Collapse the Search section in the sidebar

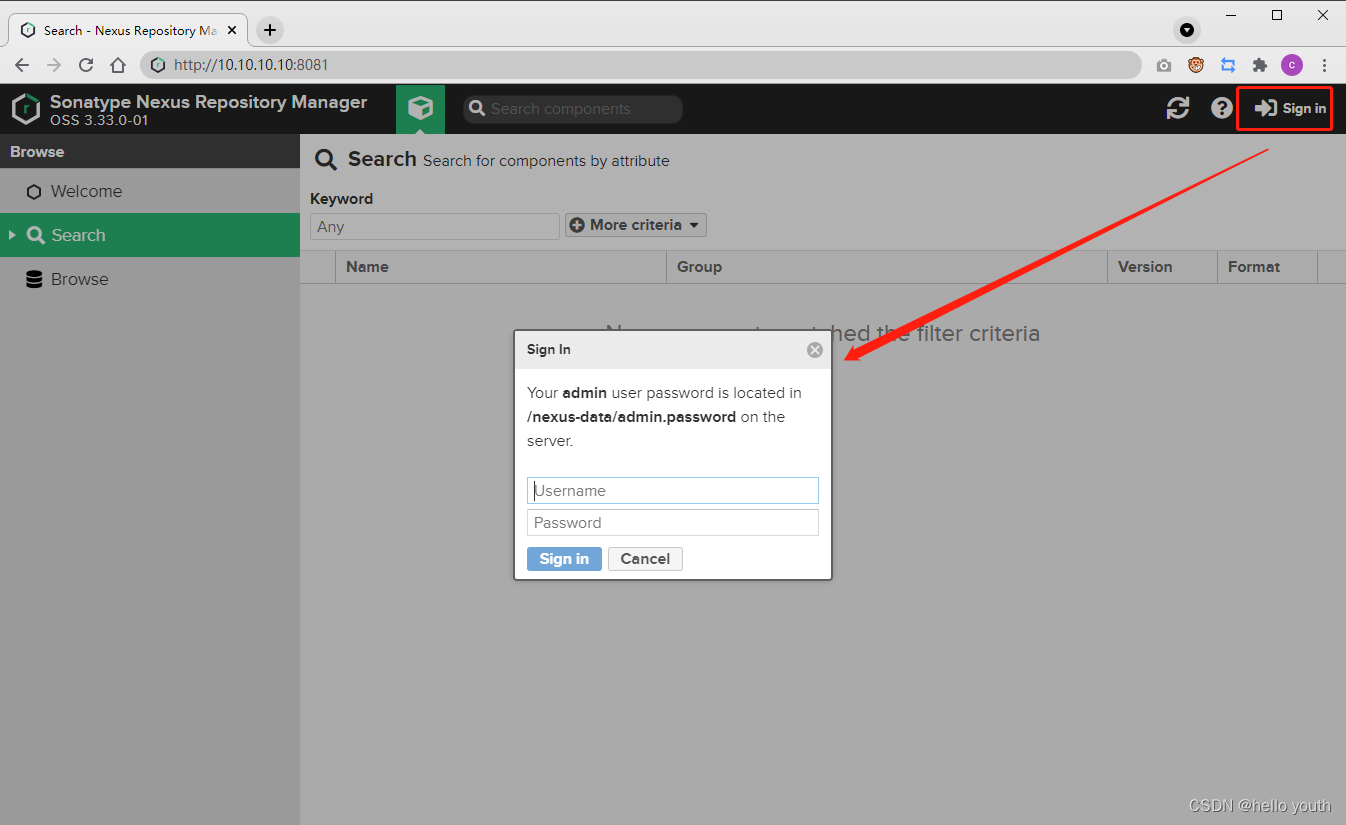point(12,235)
